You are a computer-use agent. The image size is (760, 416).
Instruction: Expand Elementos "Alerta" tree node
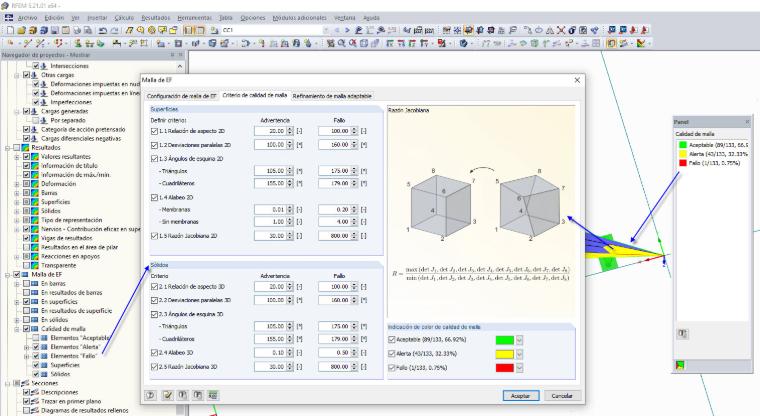tap(27, 347)
